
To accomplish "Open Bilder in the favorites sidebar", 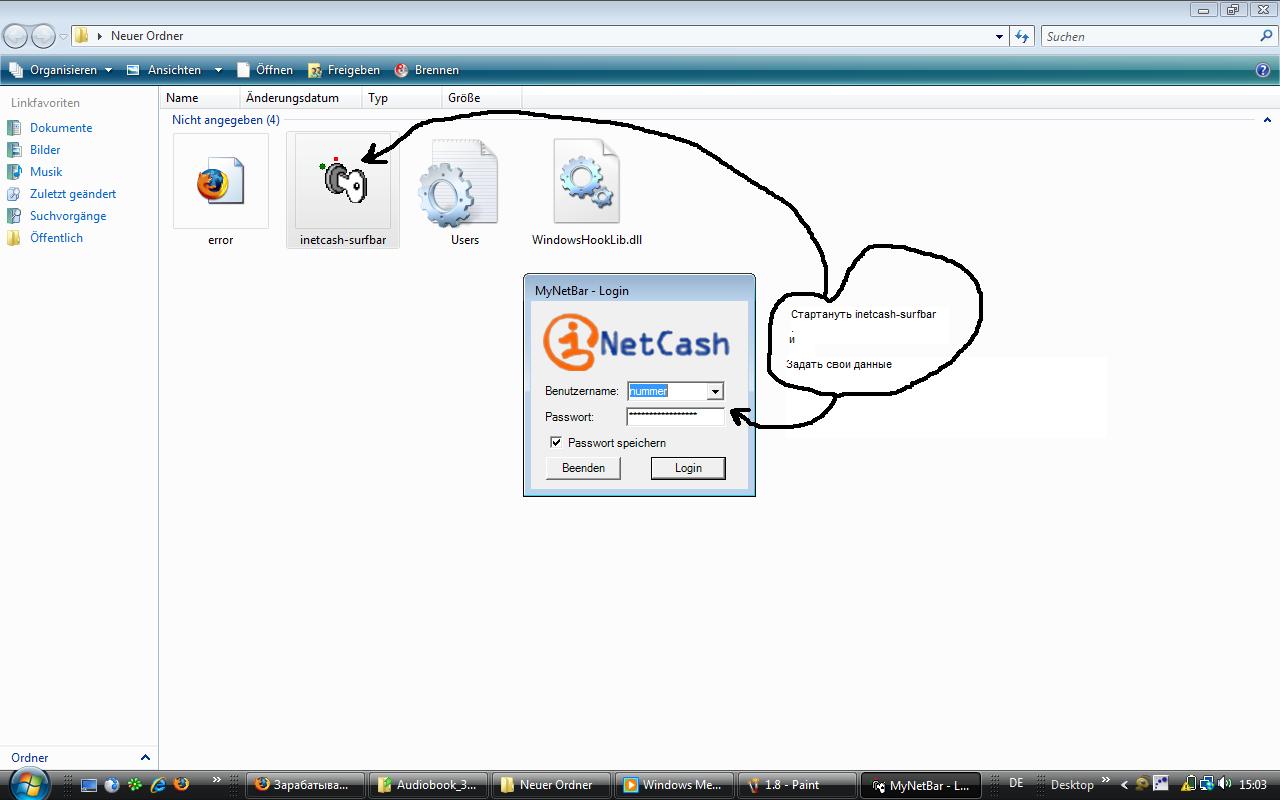I will coord(45,150).
